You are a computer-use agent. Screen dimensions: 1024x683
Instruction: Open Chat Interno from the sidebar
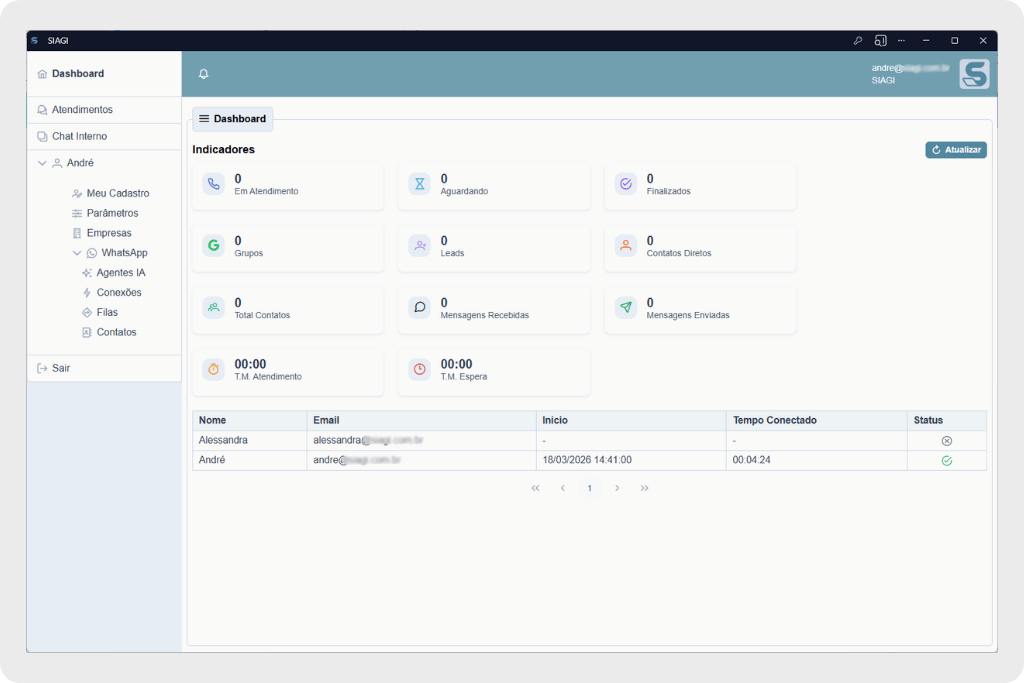(x=79, y=136)
